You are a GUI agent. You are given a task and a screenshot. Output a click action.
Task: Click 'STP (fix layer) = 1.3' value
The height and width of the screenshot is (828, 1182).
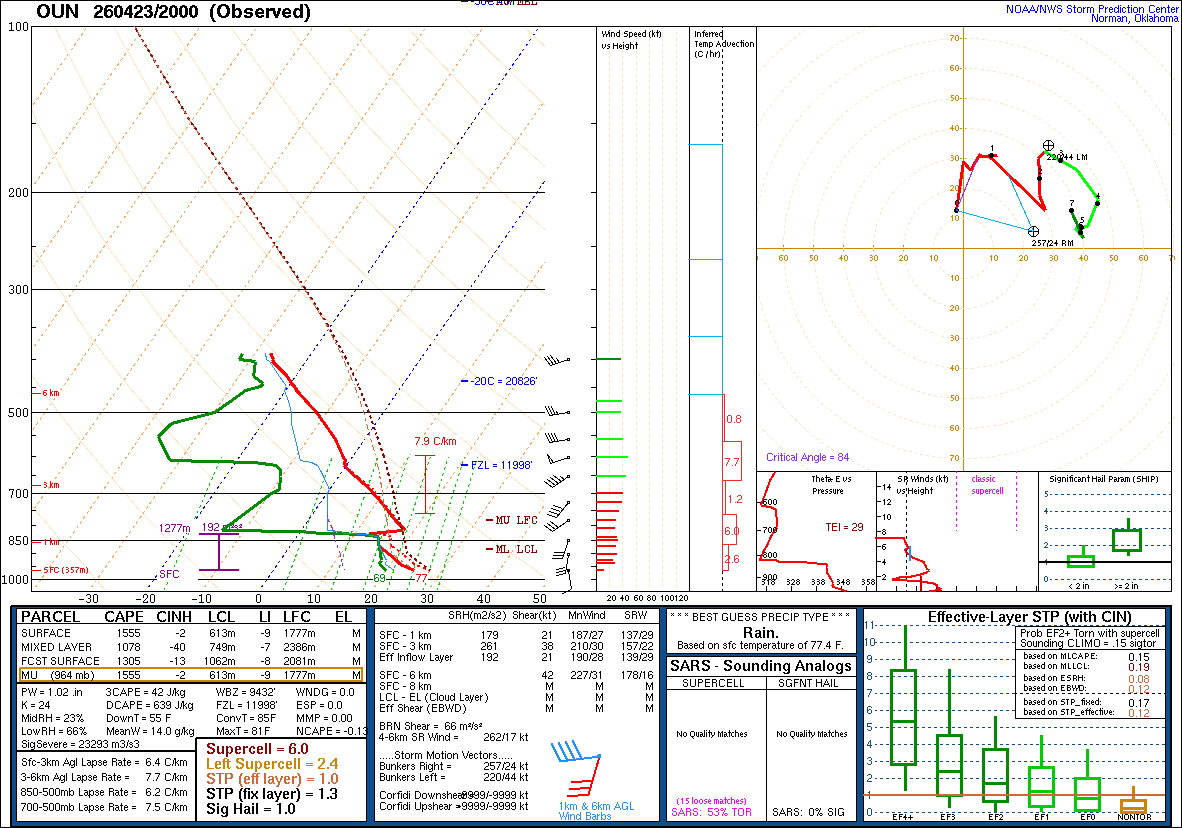272,794
